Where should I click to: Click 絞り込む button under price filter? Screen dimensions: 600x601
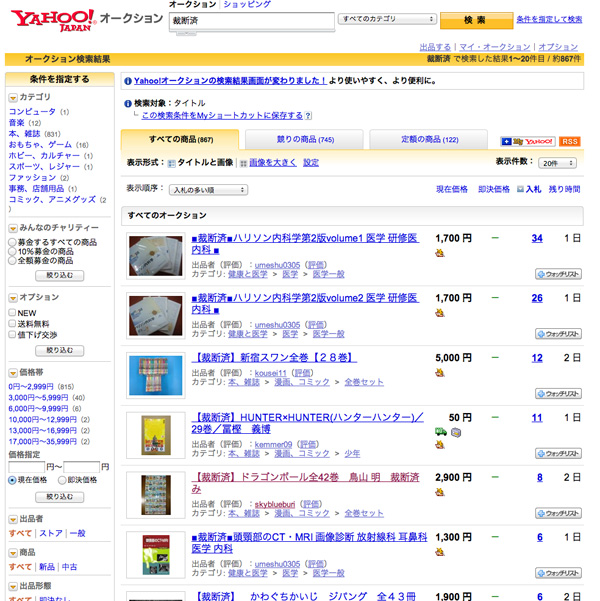pyautogui.click(x=59, y=497)
